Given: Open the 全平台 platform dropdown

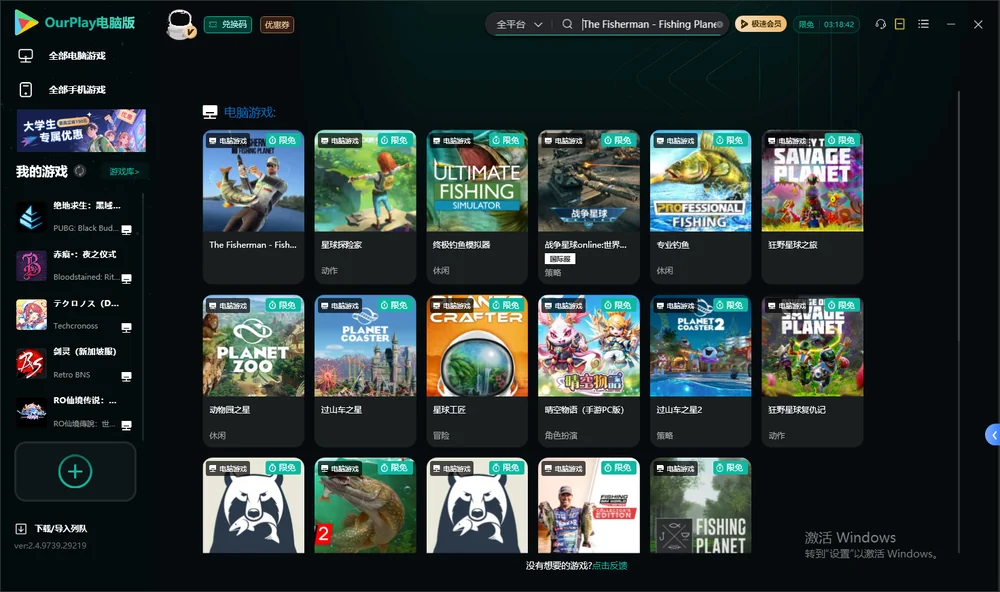Looking at the screenshot, I should click(x=519, y=24).
